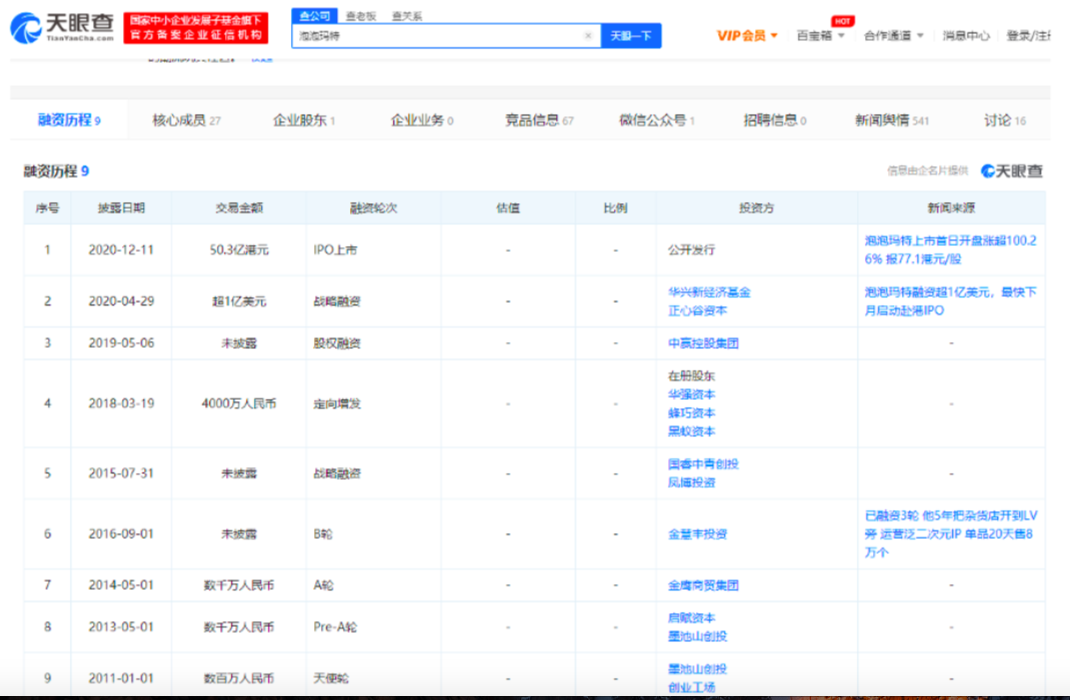The width and height of the screenshot is (1070, 700).
Task: Click the 投资方 column header
Action: 756,208
